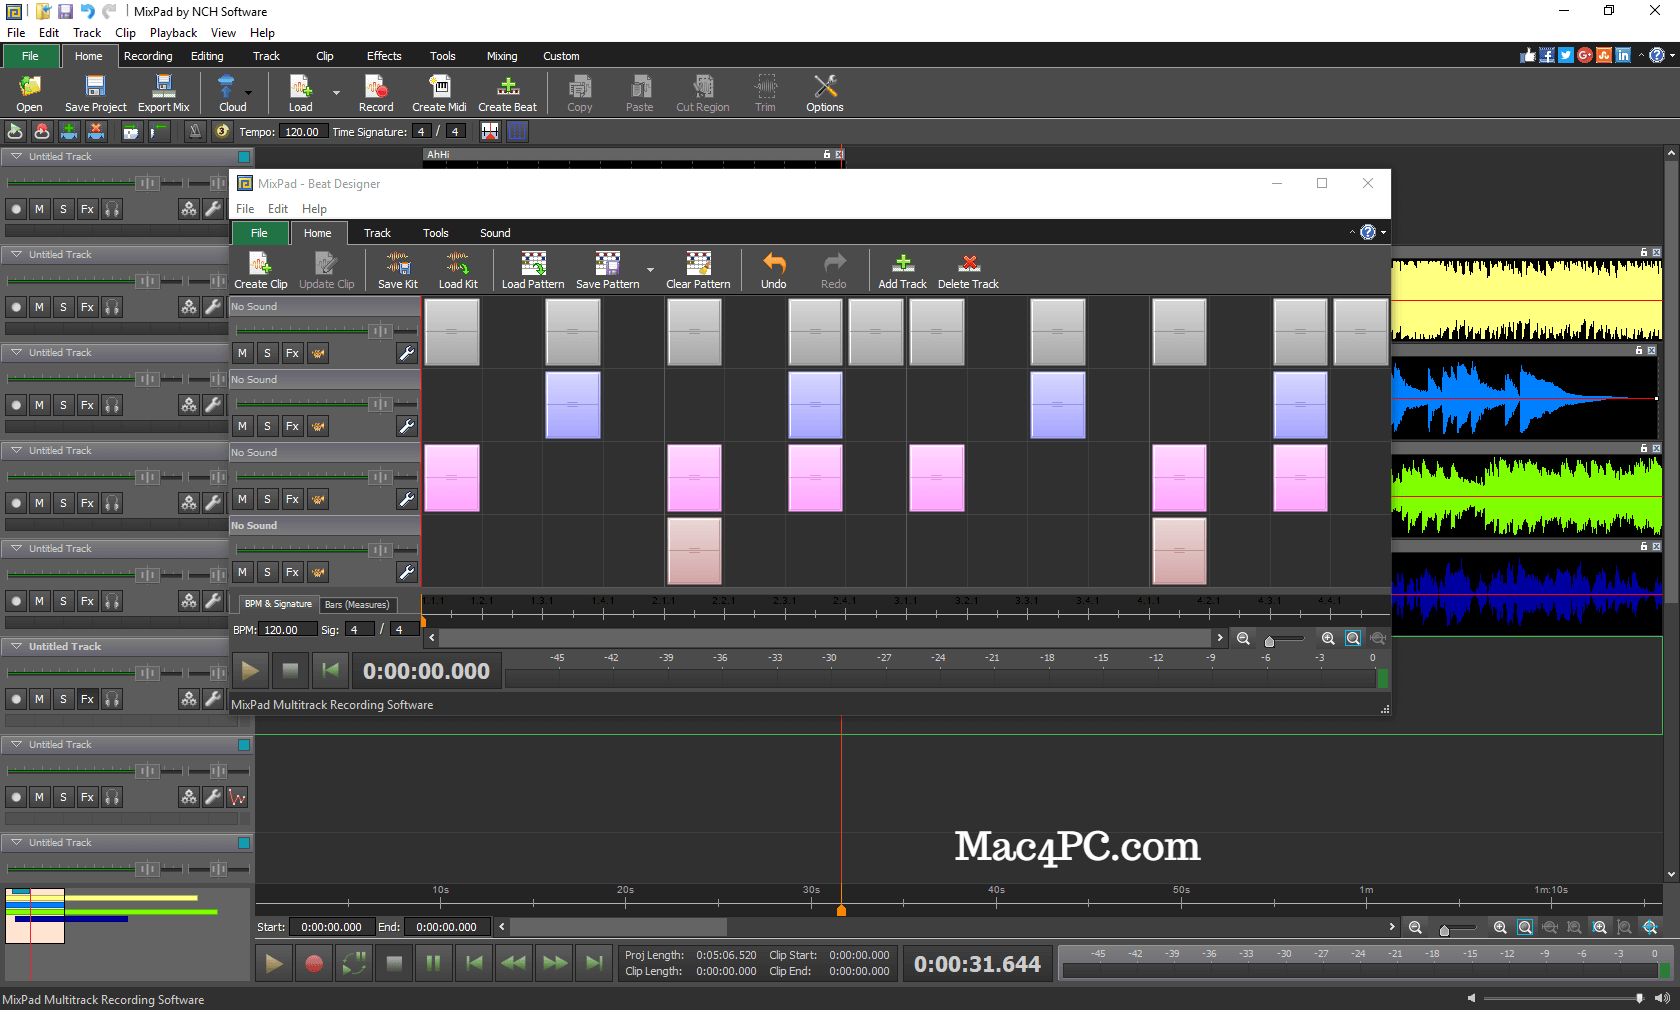Open the Effects tab in MixPad ribbon
Image resolution: width=1680 pixels, height=1010 pixels.
[384, 56]
